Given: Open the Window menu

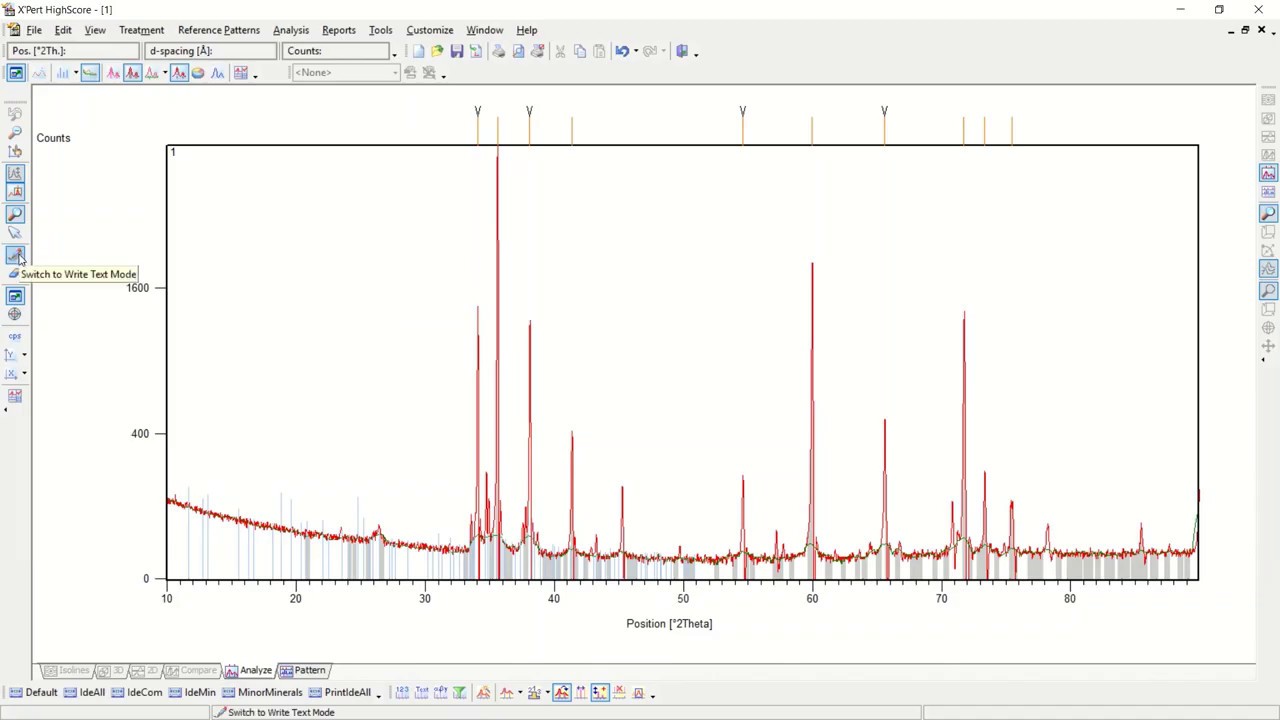Looking at the screenshot, I should (x=484, y=30).
